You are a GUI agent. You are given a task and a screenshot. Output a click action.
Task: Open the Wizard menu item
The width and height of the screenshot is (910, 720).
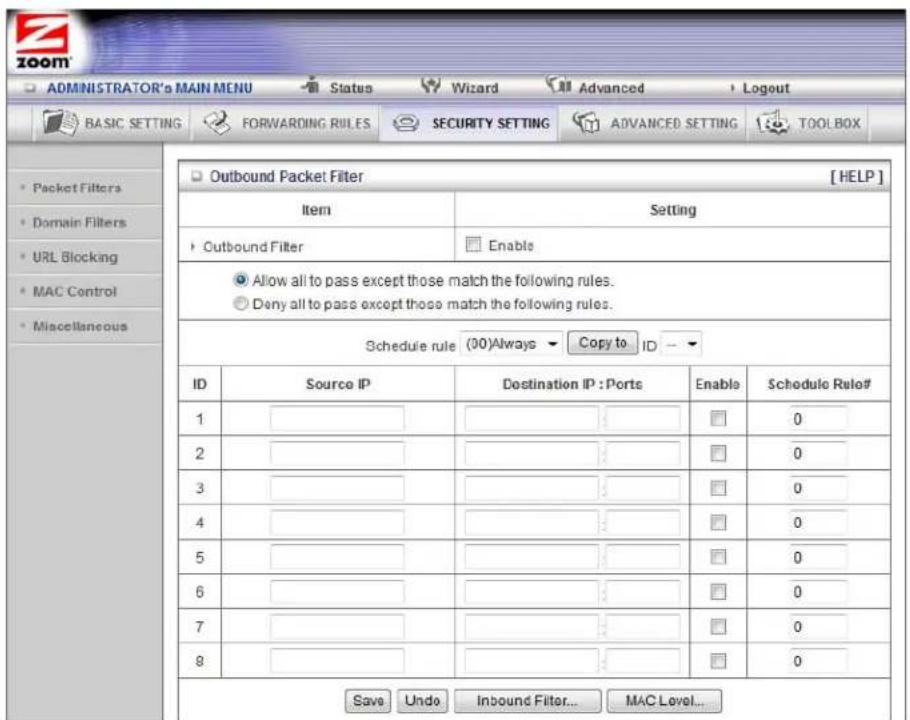pos(475,88)
